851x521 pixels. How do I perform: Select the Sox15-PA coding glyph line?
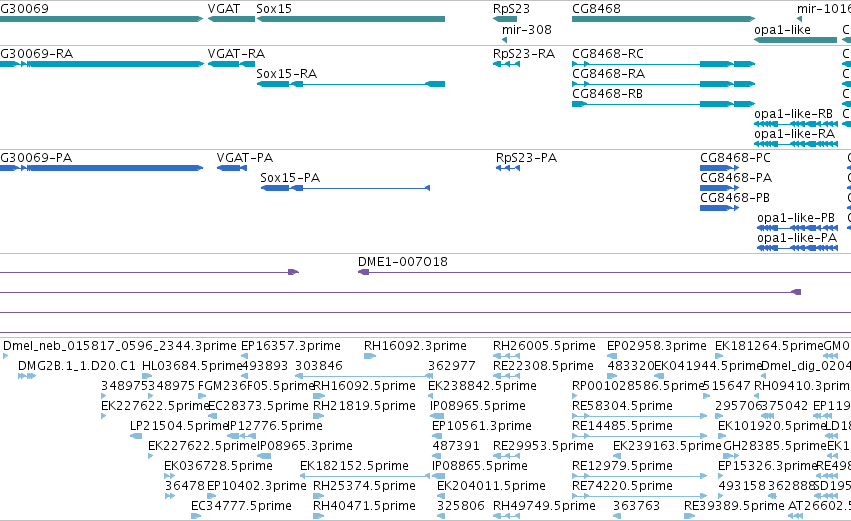(x=345, y=188)
